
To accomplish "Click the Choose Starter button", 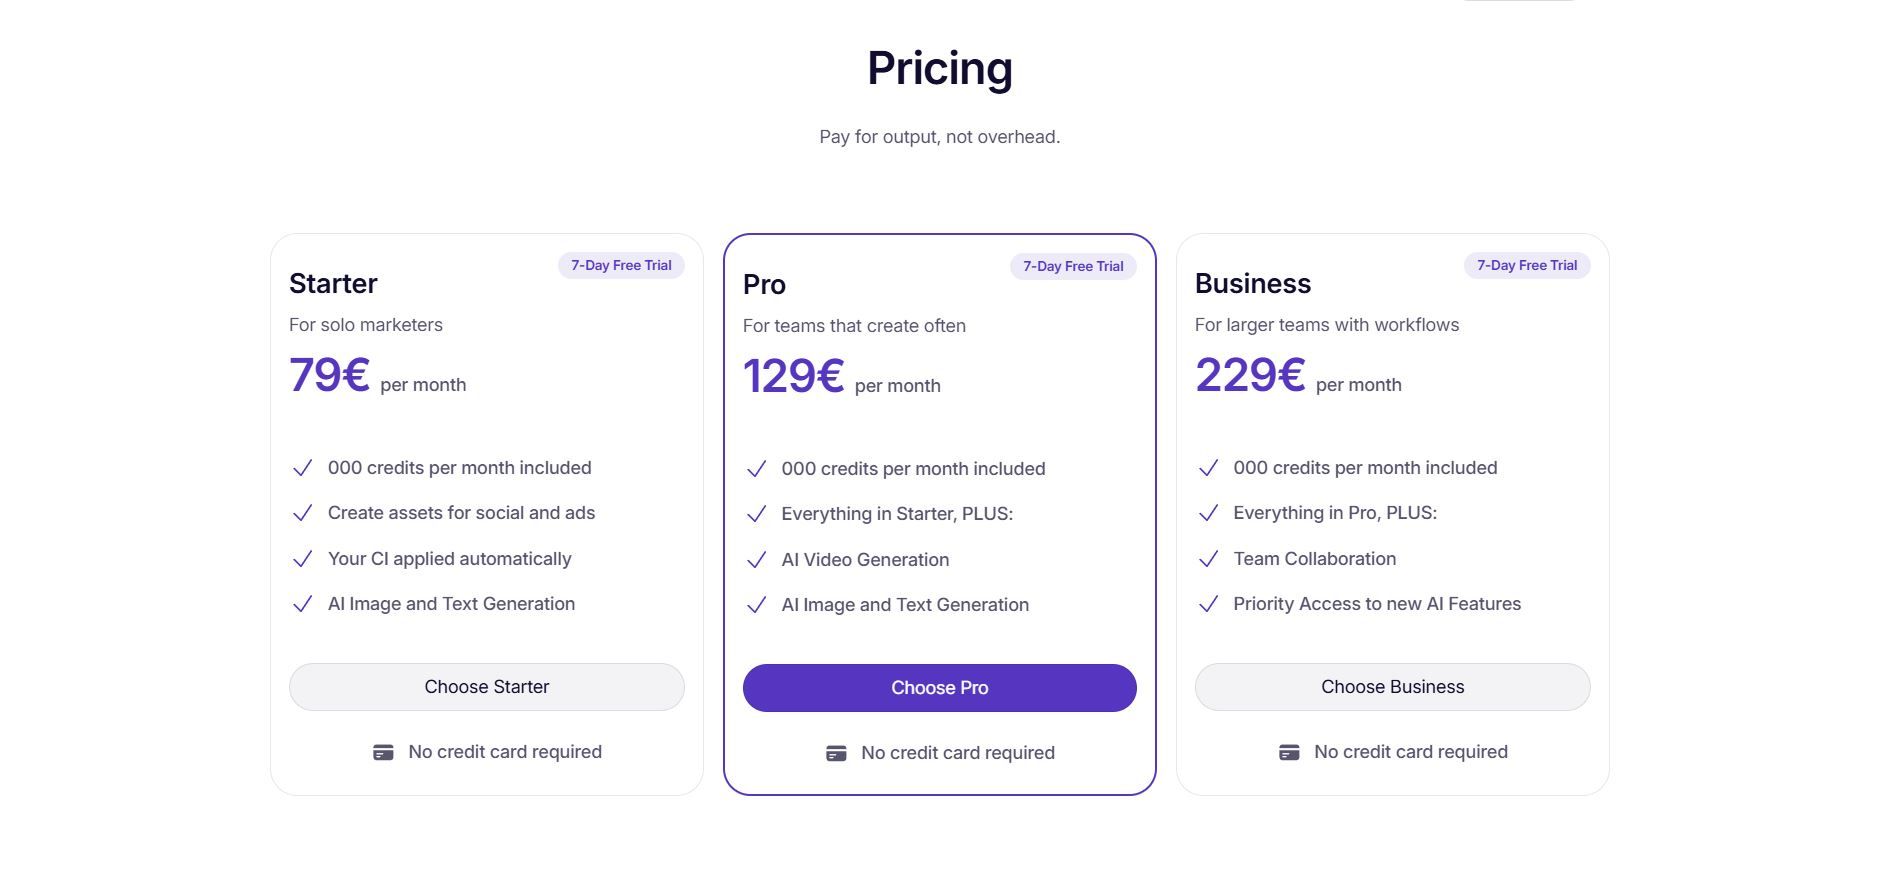I will pos(486,687).
